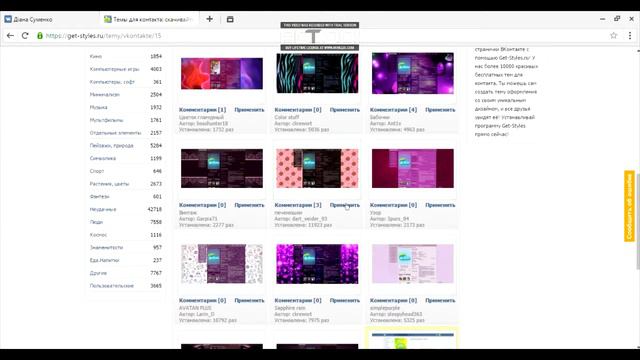Apply the theme by Garpia71 via Применить
Viewport: 640px width, 360px height.
(x=249, y=205)
